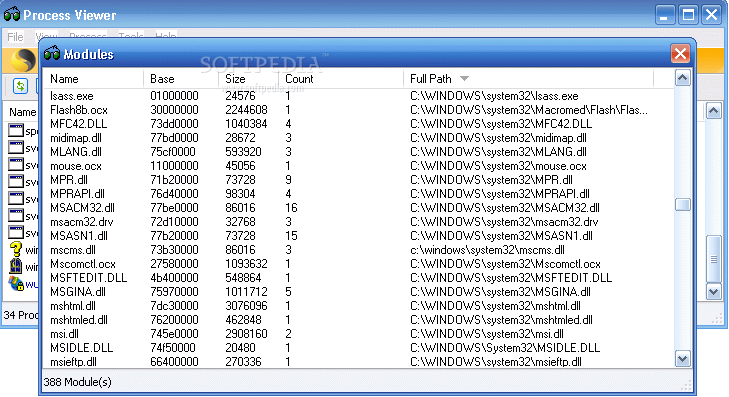Open the File menu in Process Viewer

(x=15, y=36)
